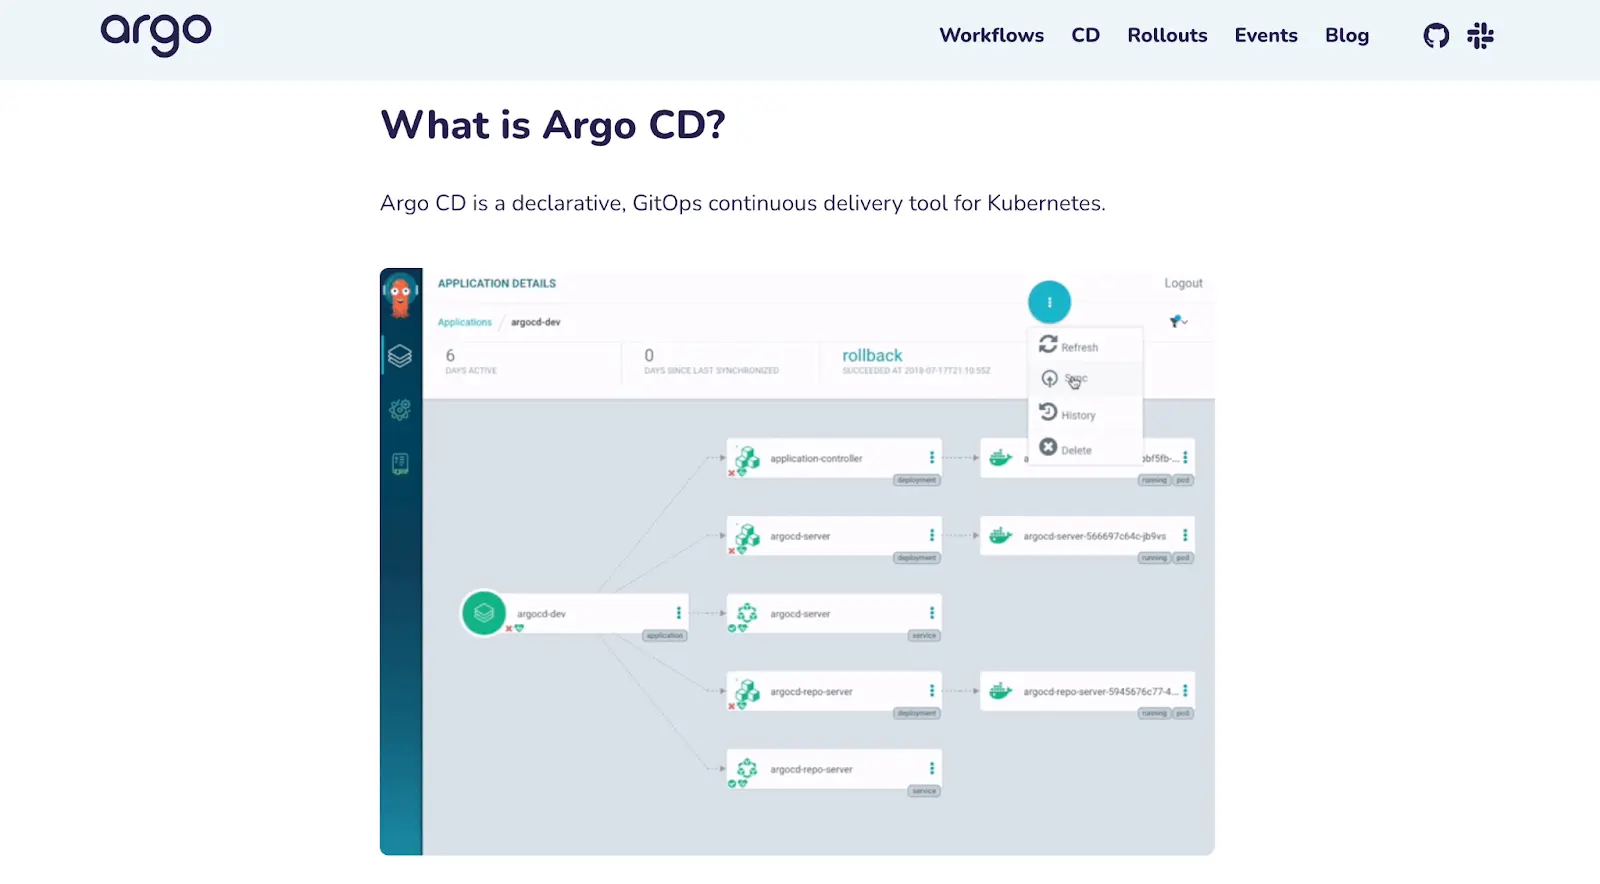The width and height of the screenshot is (1600, 884).
Task: Select the applications layers sidebar icon
Action: tap(400, 356)
